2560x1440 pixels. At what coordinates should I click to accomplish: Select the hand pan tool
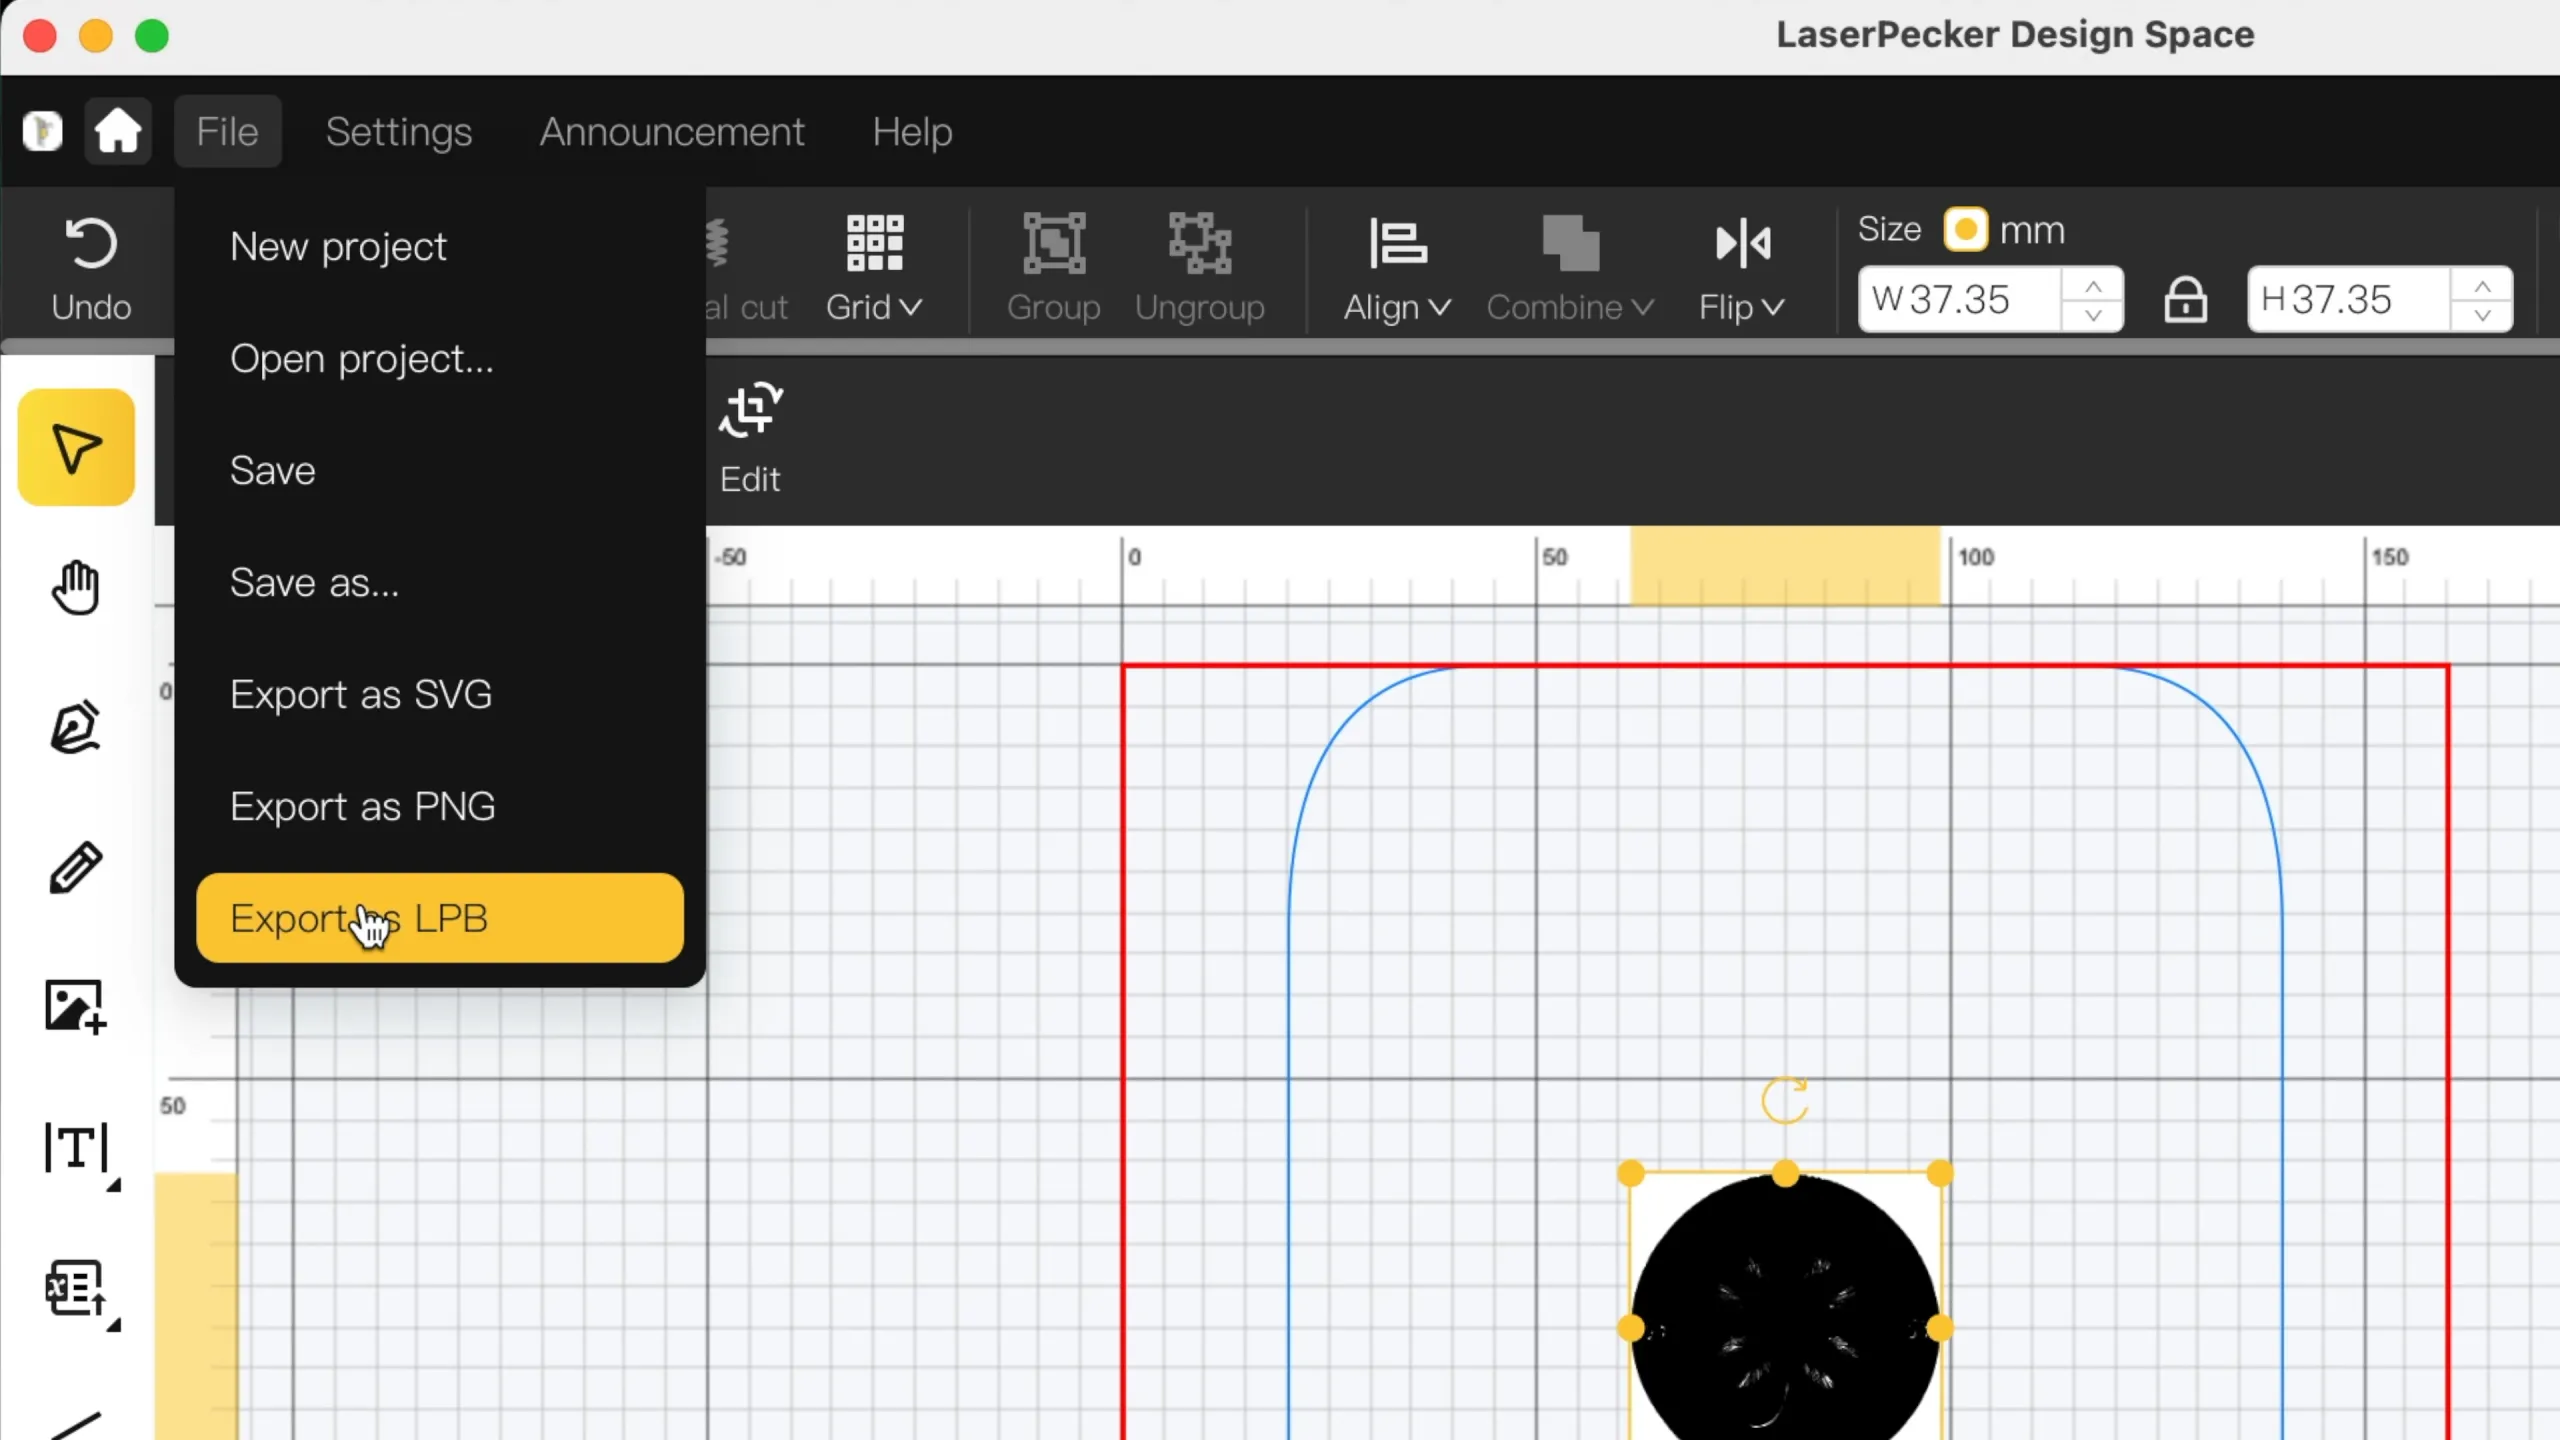[76, 587]
